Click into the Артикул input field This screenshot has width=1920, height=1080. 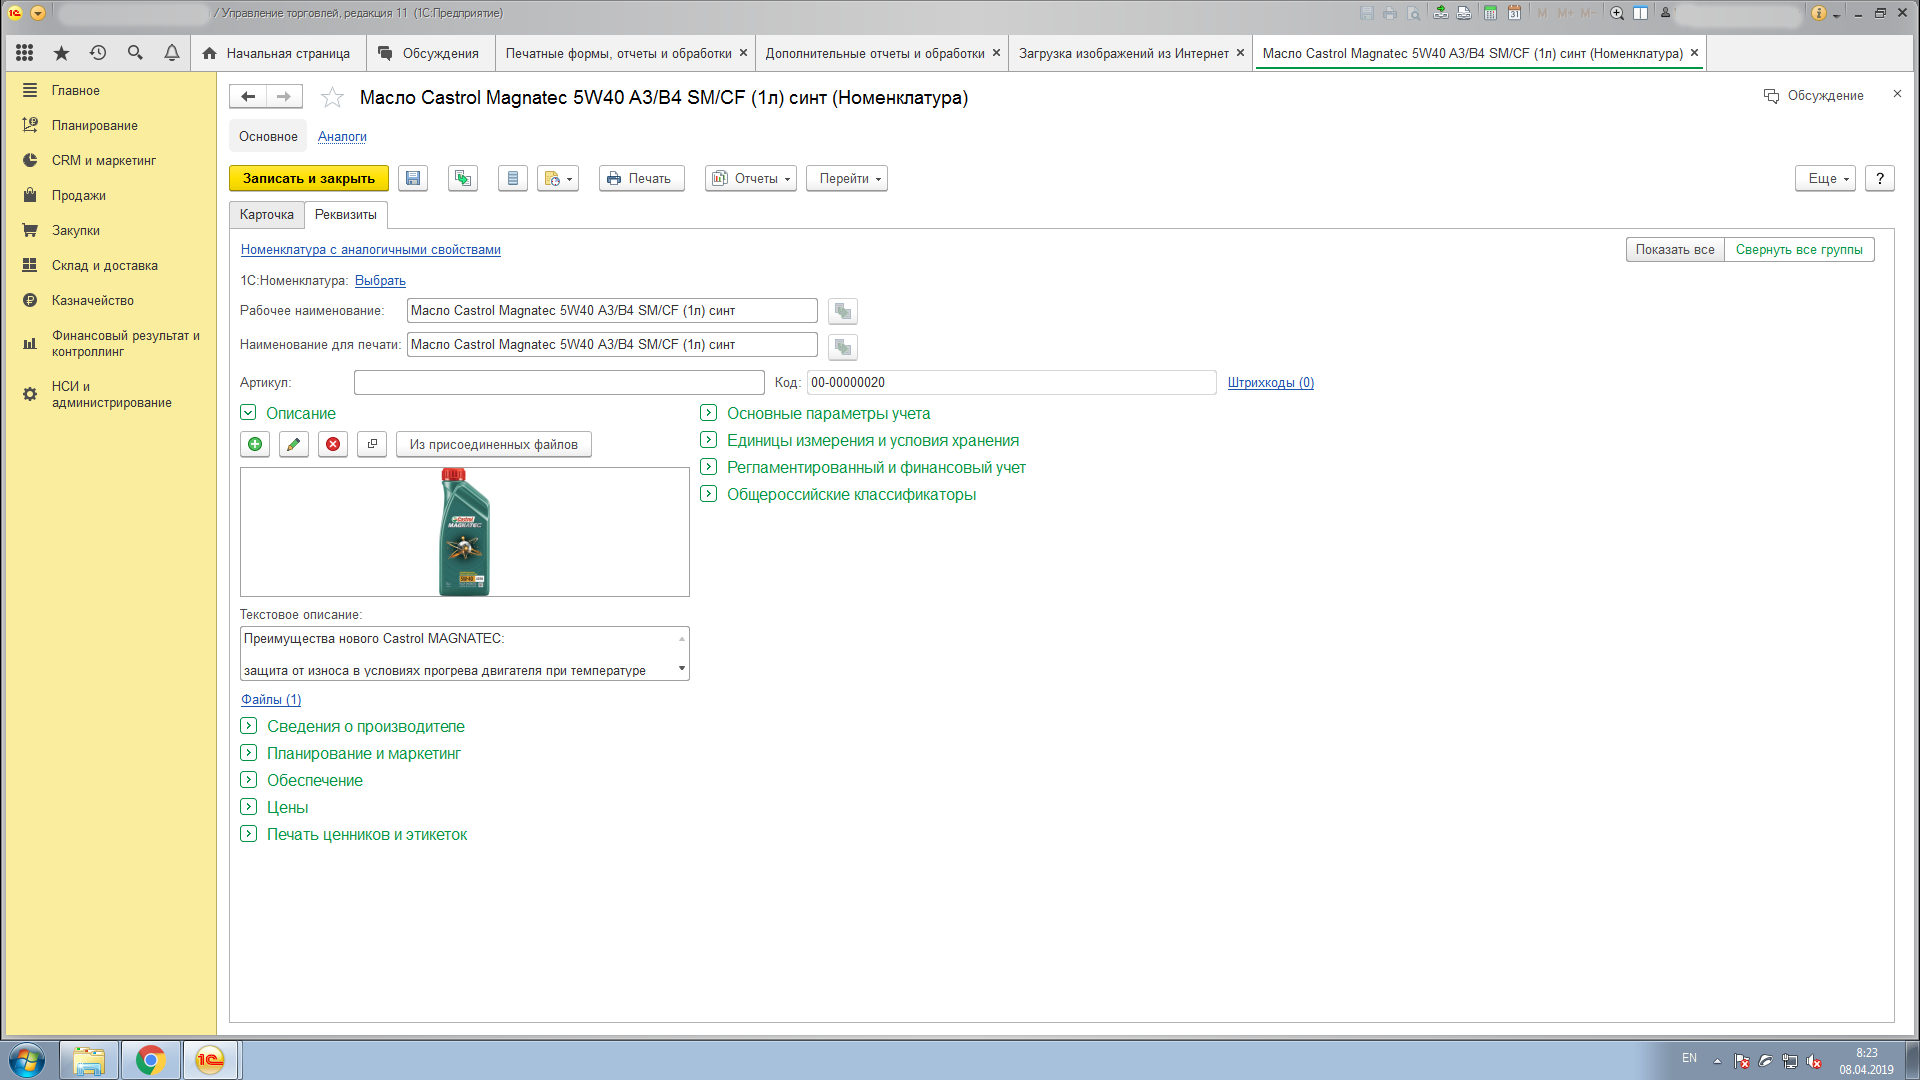pyautogui.click(x=559, y=383)
